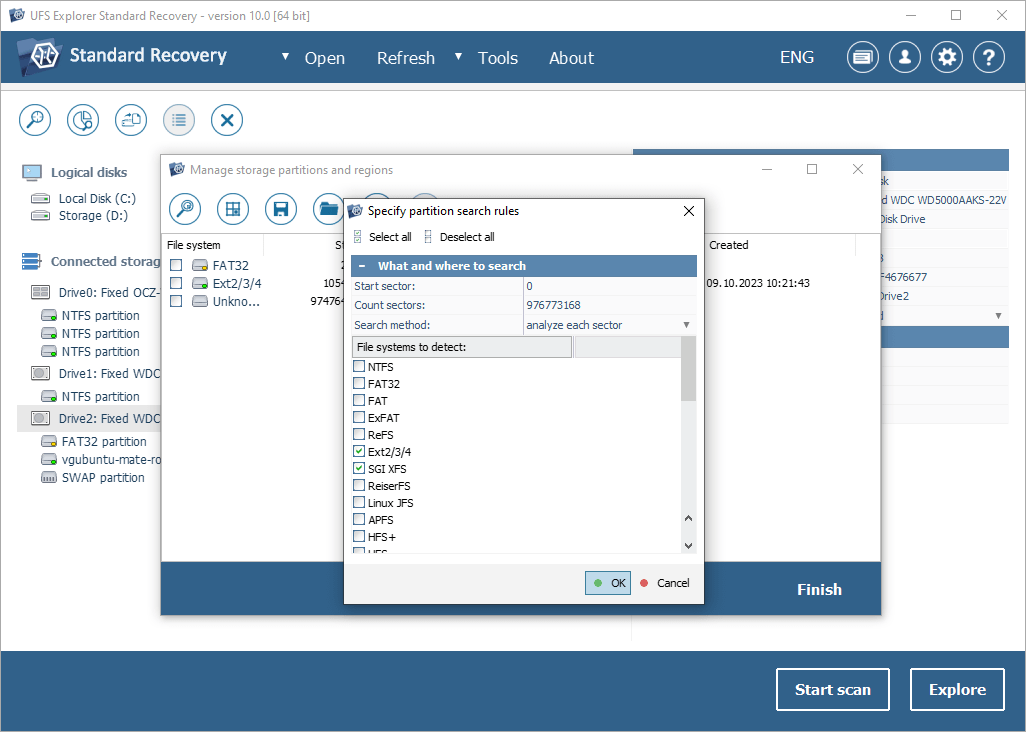Viewport: 1026px width, 732px height.
Task: Click the SWAP partition icon
Action: [49, 478]
